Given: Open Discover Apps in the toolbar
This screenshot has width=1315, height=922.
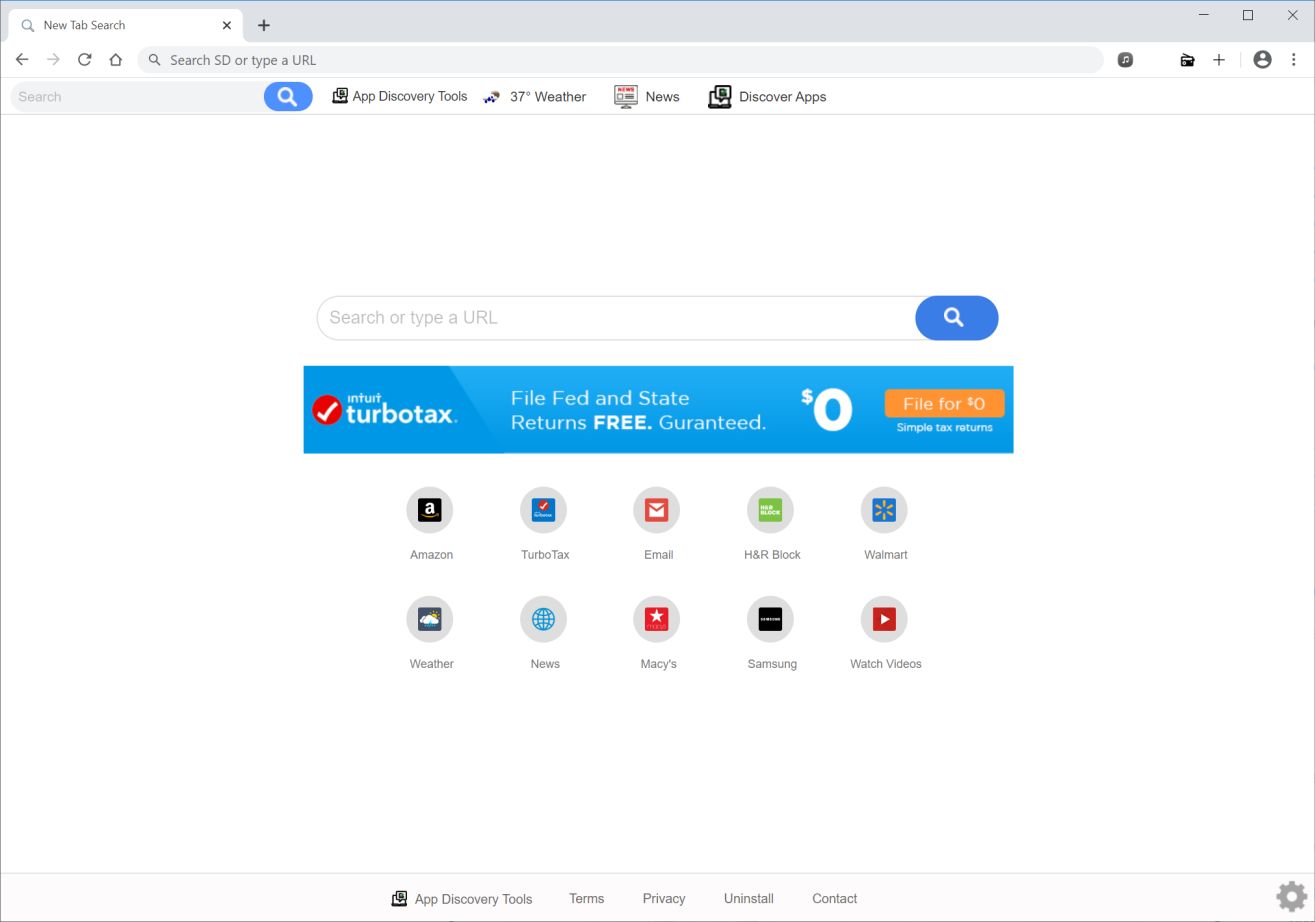Looking at the screenshot, I should click(767, 97).
